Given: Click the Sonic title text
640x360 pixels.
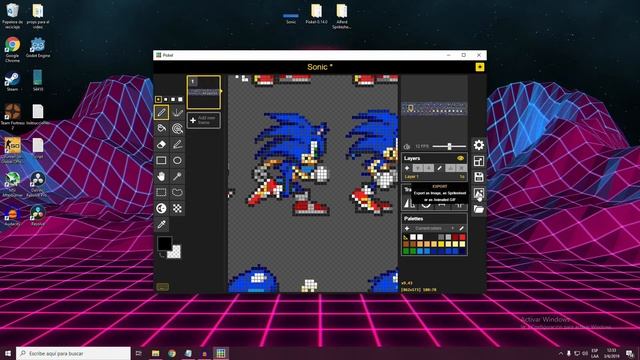Looking at the screenshot, I should 320,67.
